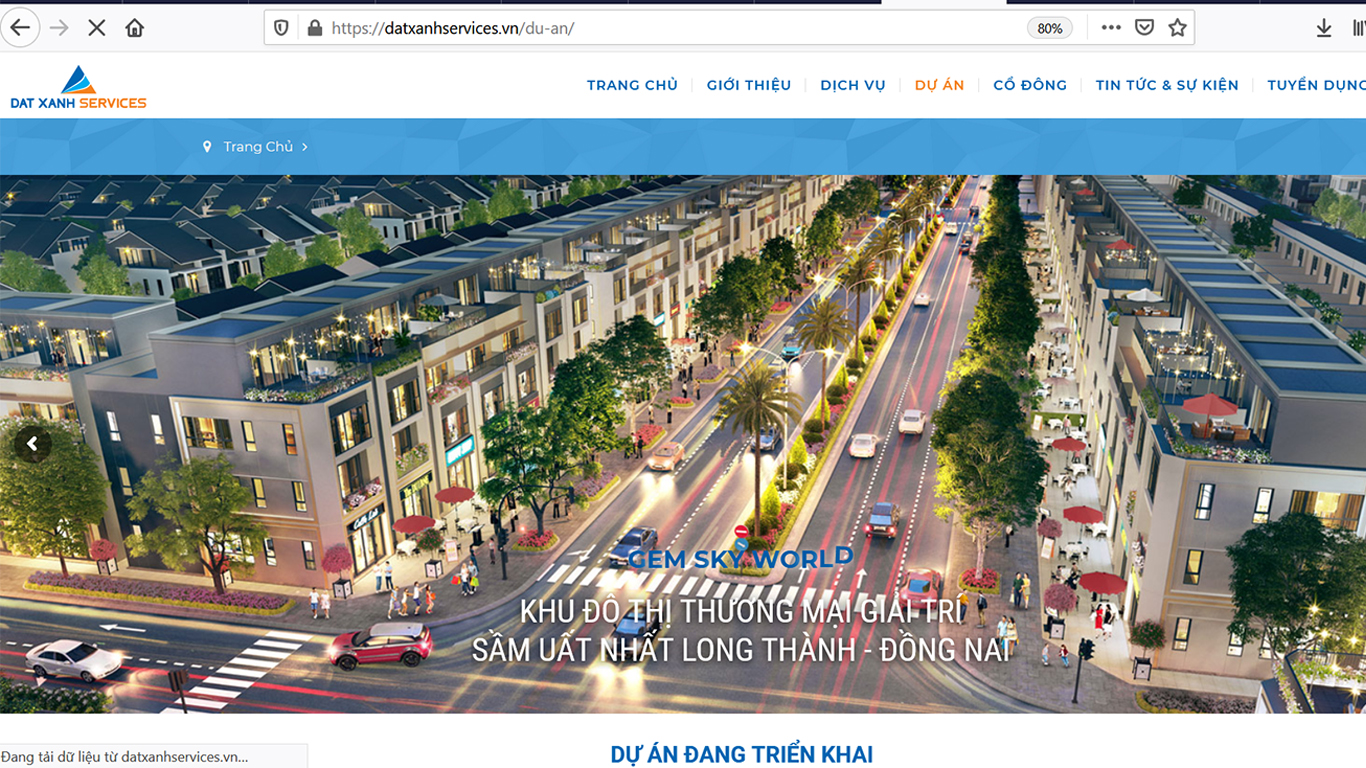Open the Firefox Library sidebar icon

[1359, 27]
